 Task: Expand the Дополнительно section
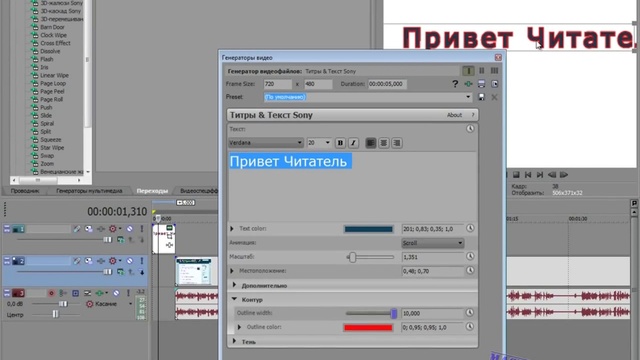pos(234,285)
